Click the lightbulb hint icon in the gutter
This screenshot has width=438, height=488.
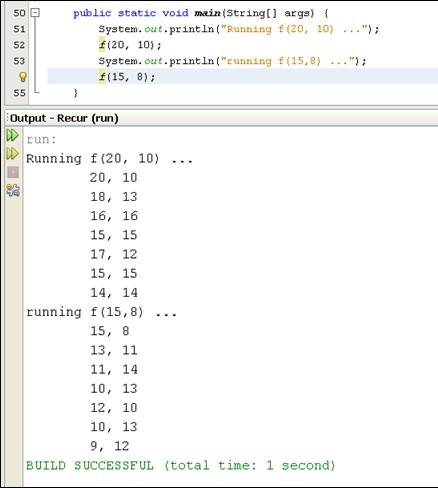coord(22,77)
